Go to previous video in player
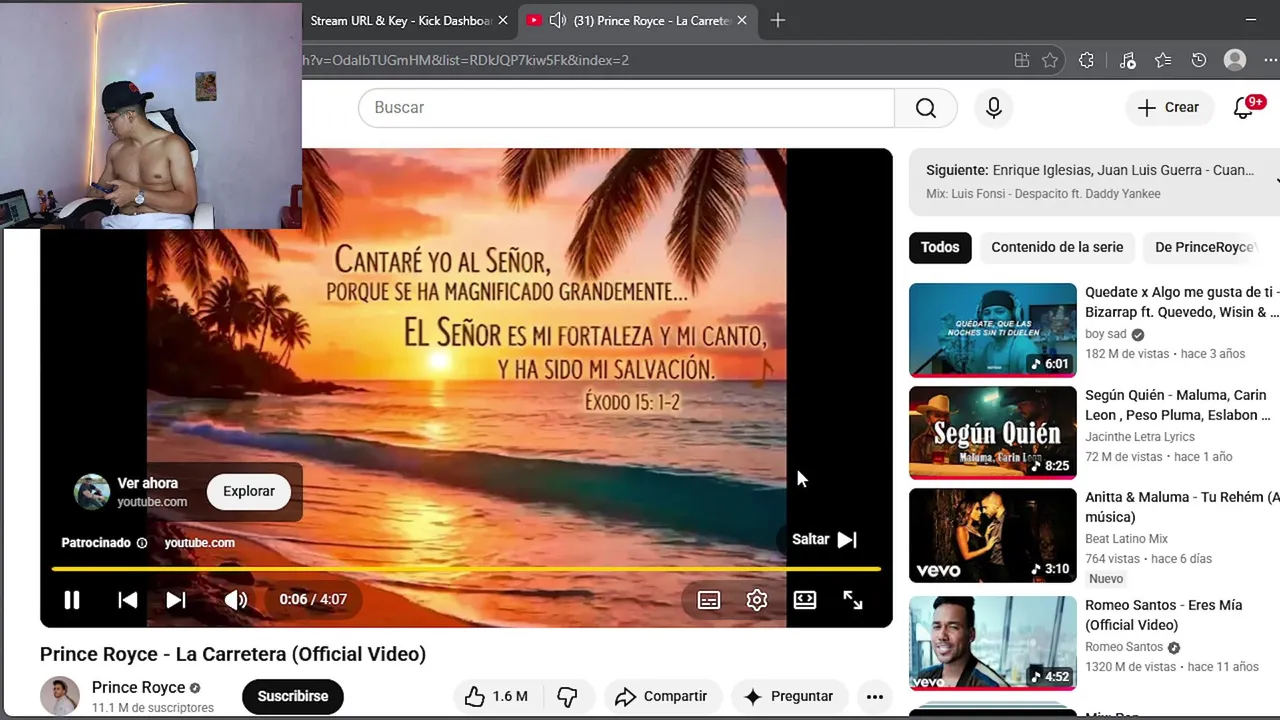Viewport: 1280px width, 720px height. coord(128,600)
